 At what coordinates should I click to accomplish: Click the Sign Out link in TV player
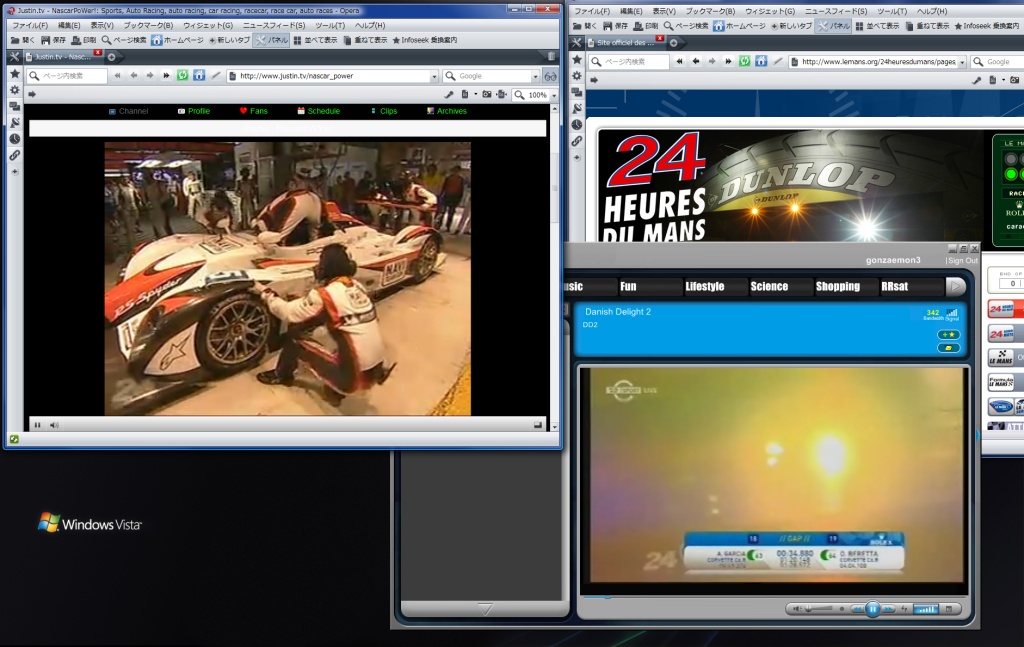(x=963, y=260)
